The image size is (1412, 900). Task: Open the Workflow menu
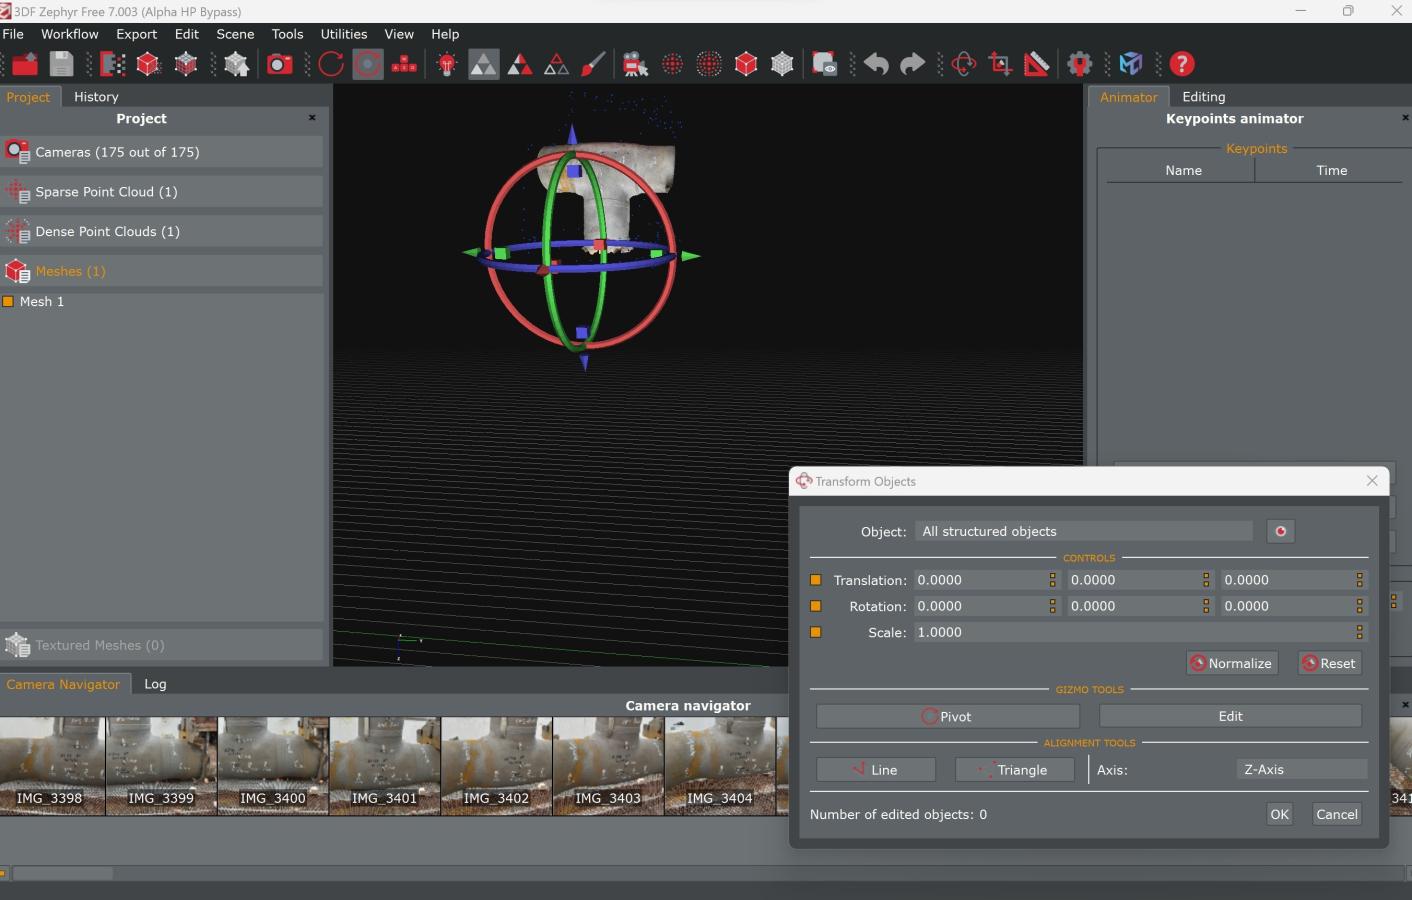point(69,34)
